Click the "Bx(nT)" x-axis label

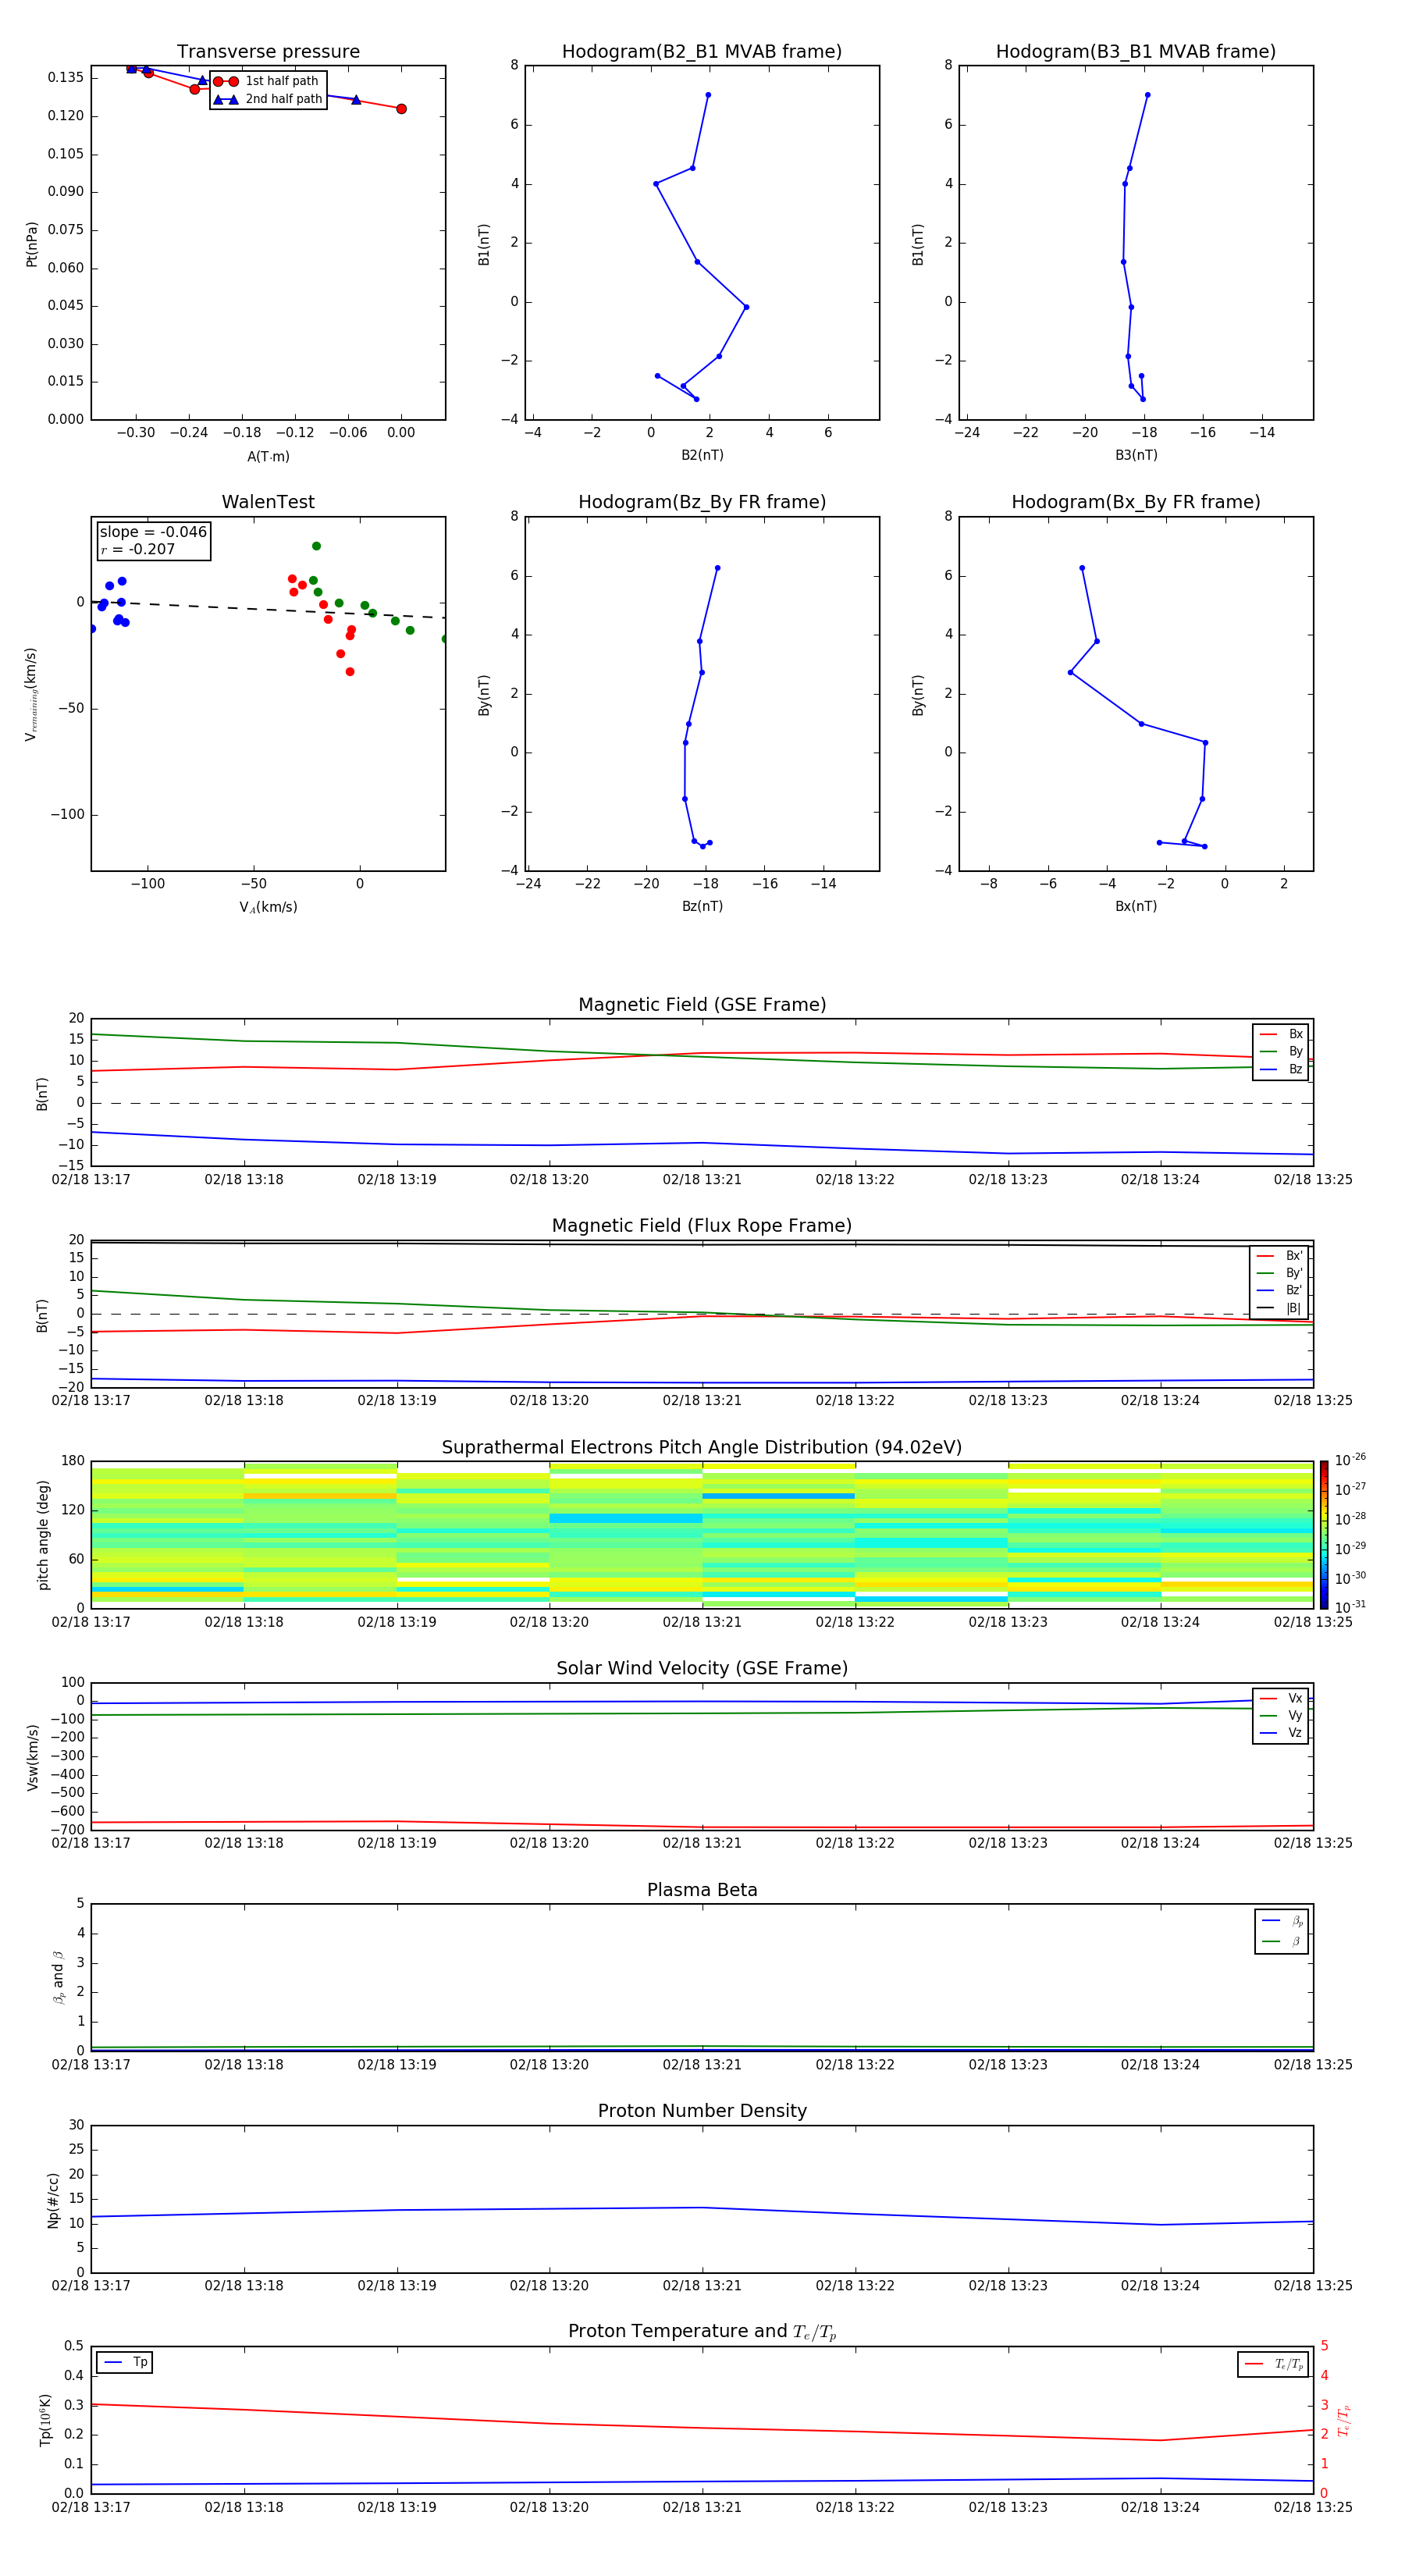coord(1136,906)
